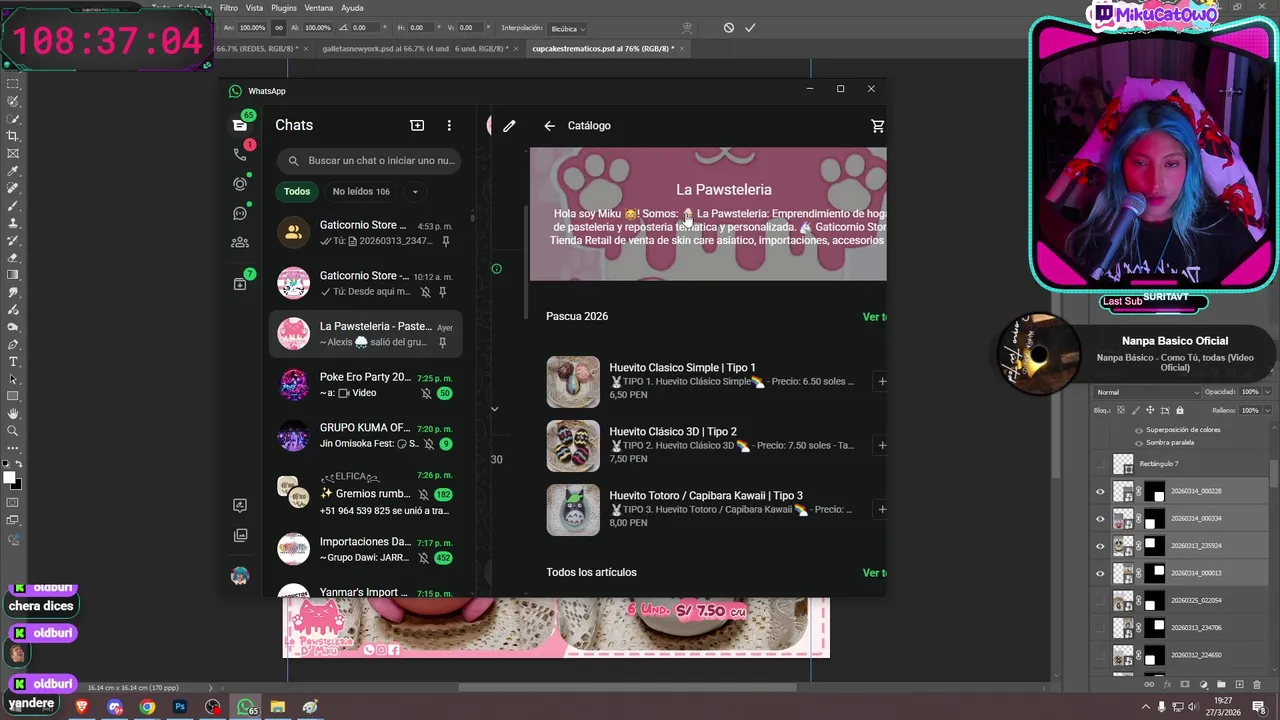Screen dimensions: 1280x720
Task: Select the Pen tool in Photoshop
Action: [13, 344]
